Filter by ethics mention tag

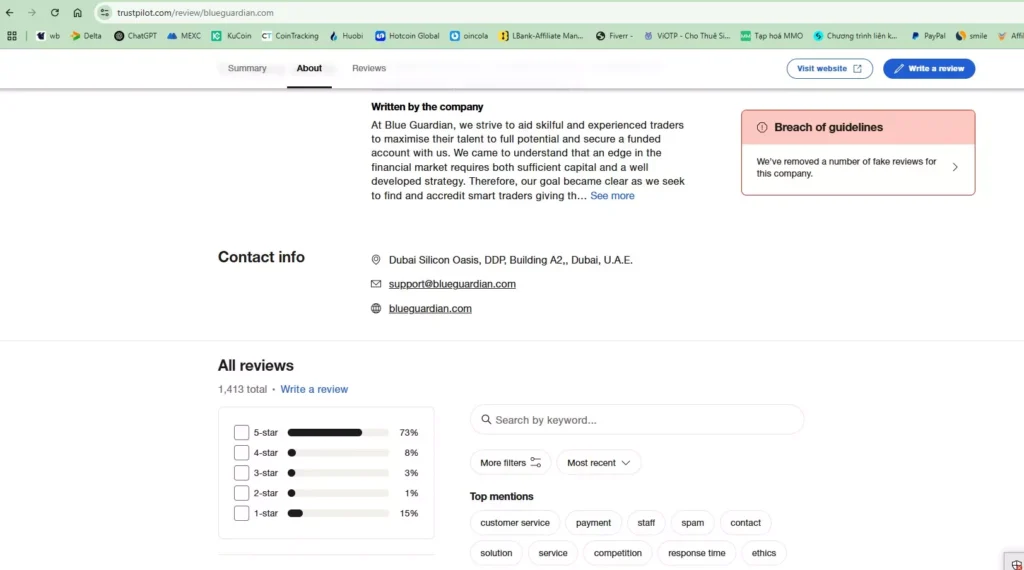pyautogui.click(x=763, y=552)
